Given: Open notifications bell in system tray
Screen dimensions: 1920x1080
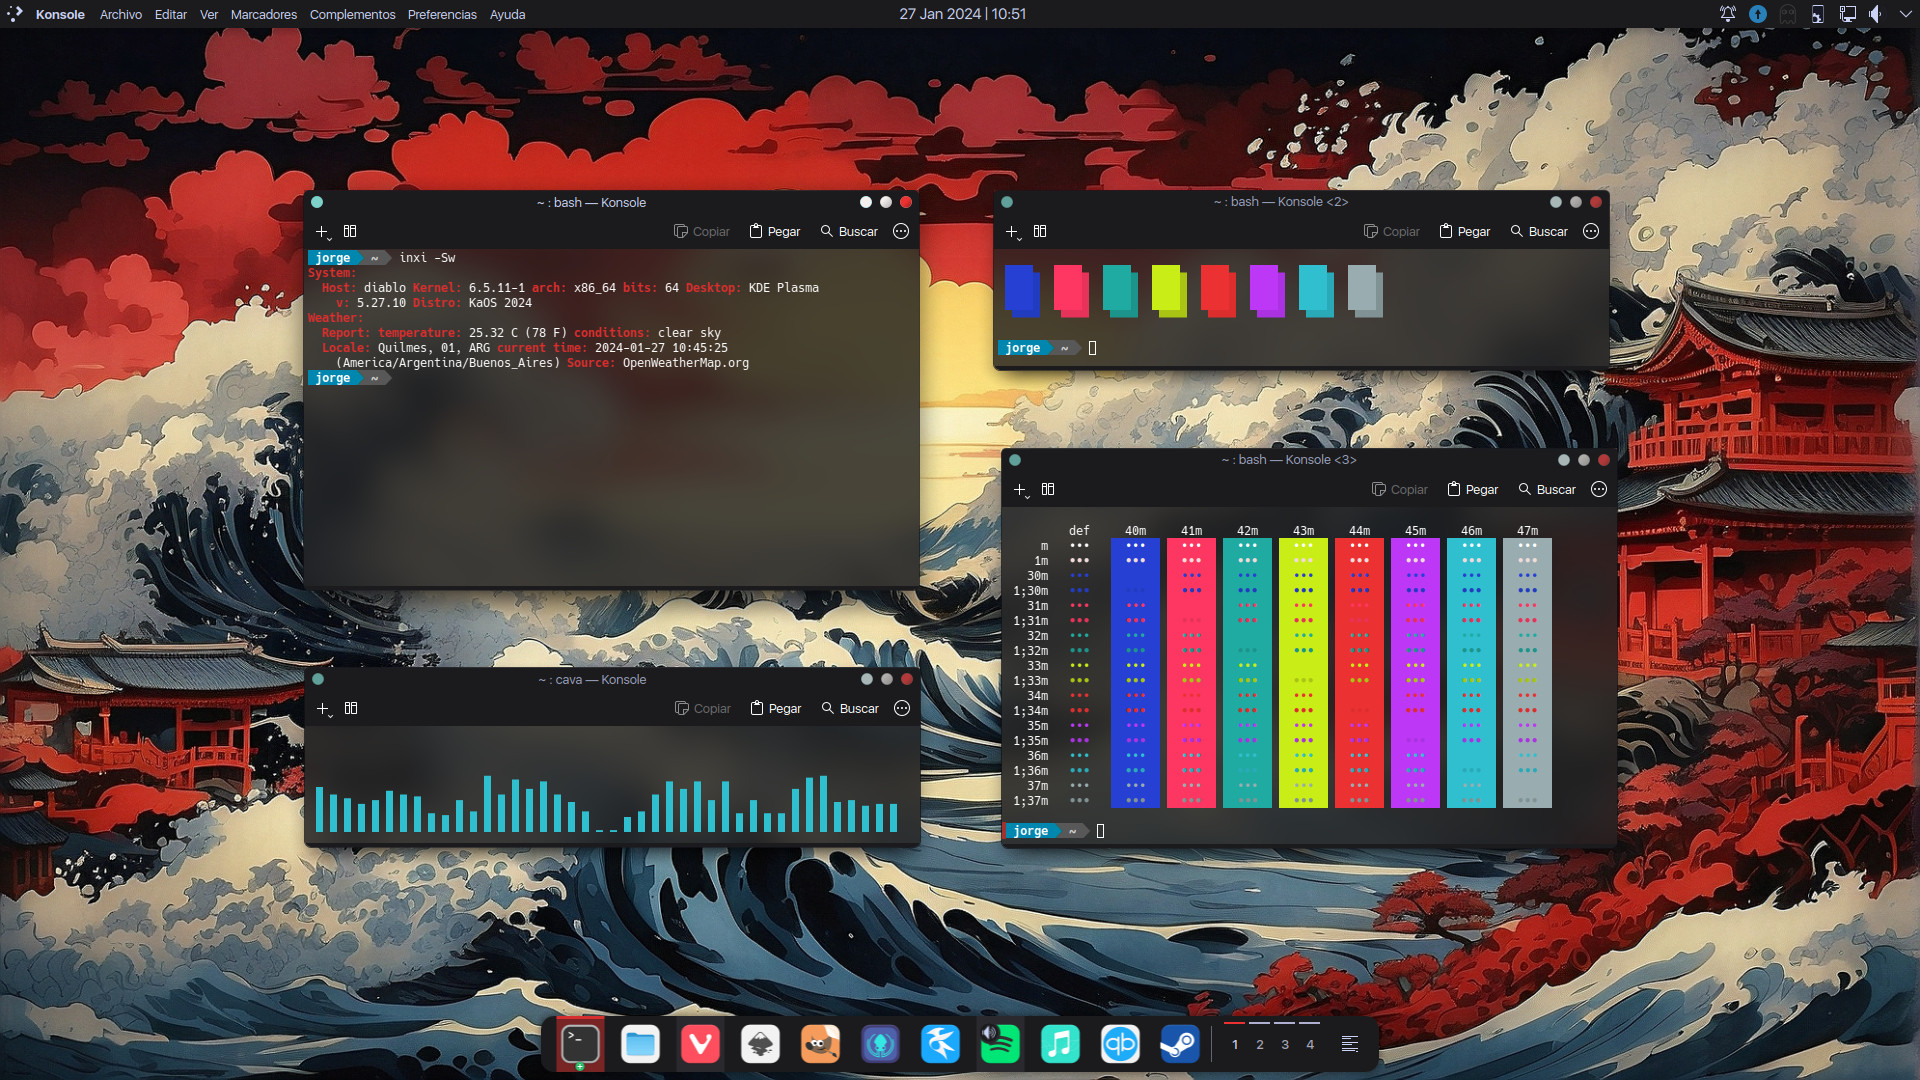Looking at the screenshot, I should point(1727,14).
